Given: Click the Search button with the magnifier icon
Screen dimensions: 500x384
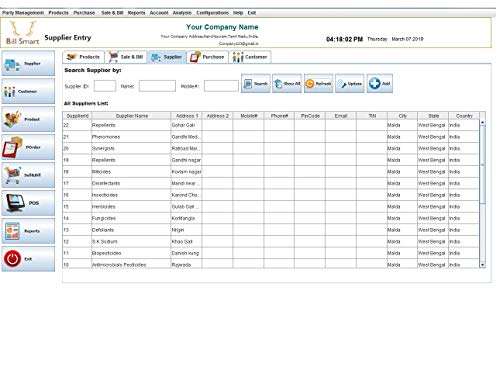Looking at the screenshot, I should tap(256, 84).
